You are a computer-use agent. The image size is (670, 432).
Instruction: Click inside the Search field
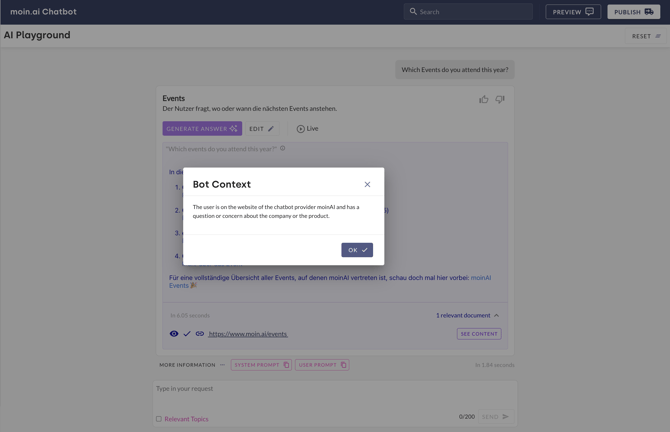point(470,12)
